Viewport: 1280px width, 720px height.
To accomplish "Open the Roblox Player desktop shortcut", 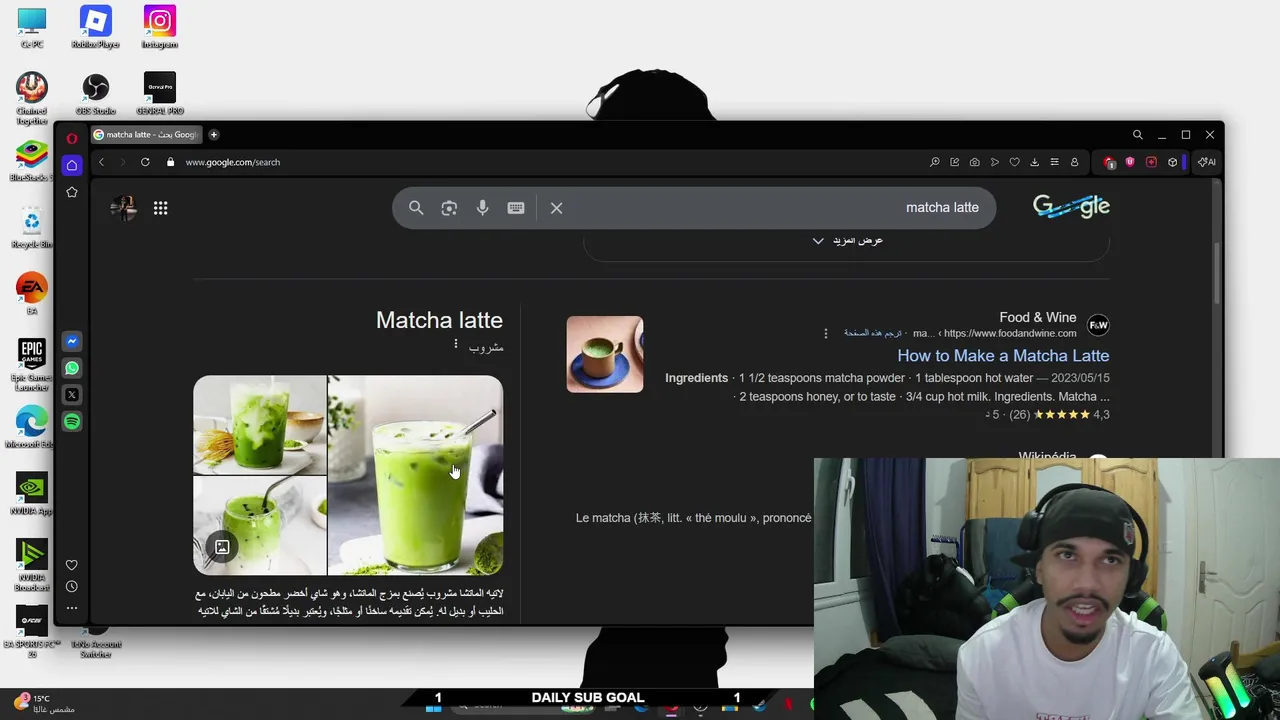I will (x=95, y=28).
